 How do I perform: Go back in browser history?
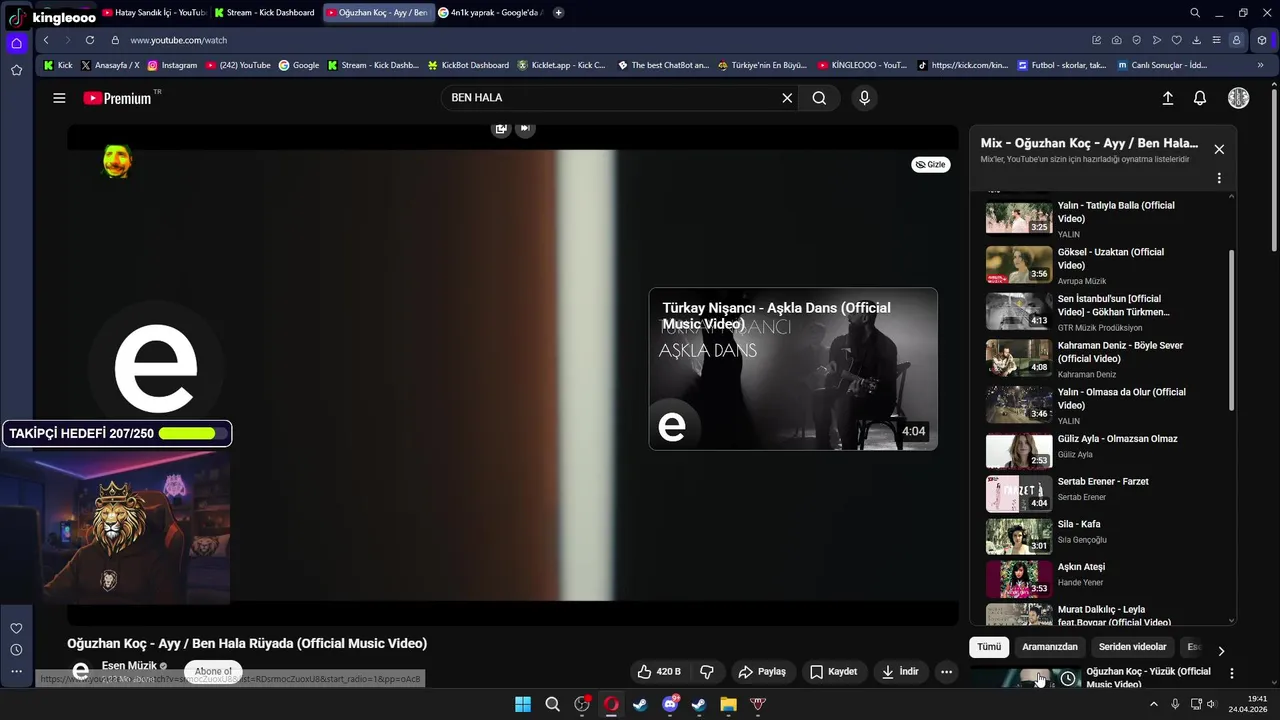pos(46,40)
